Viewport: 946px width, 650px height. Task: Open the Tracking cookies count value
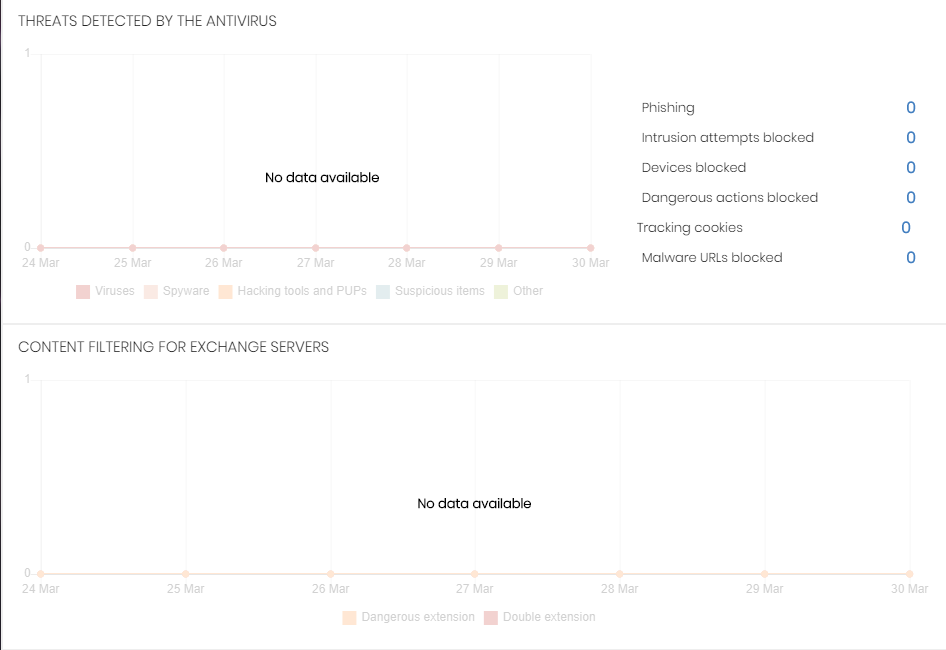906,227
